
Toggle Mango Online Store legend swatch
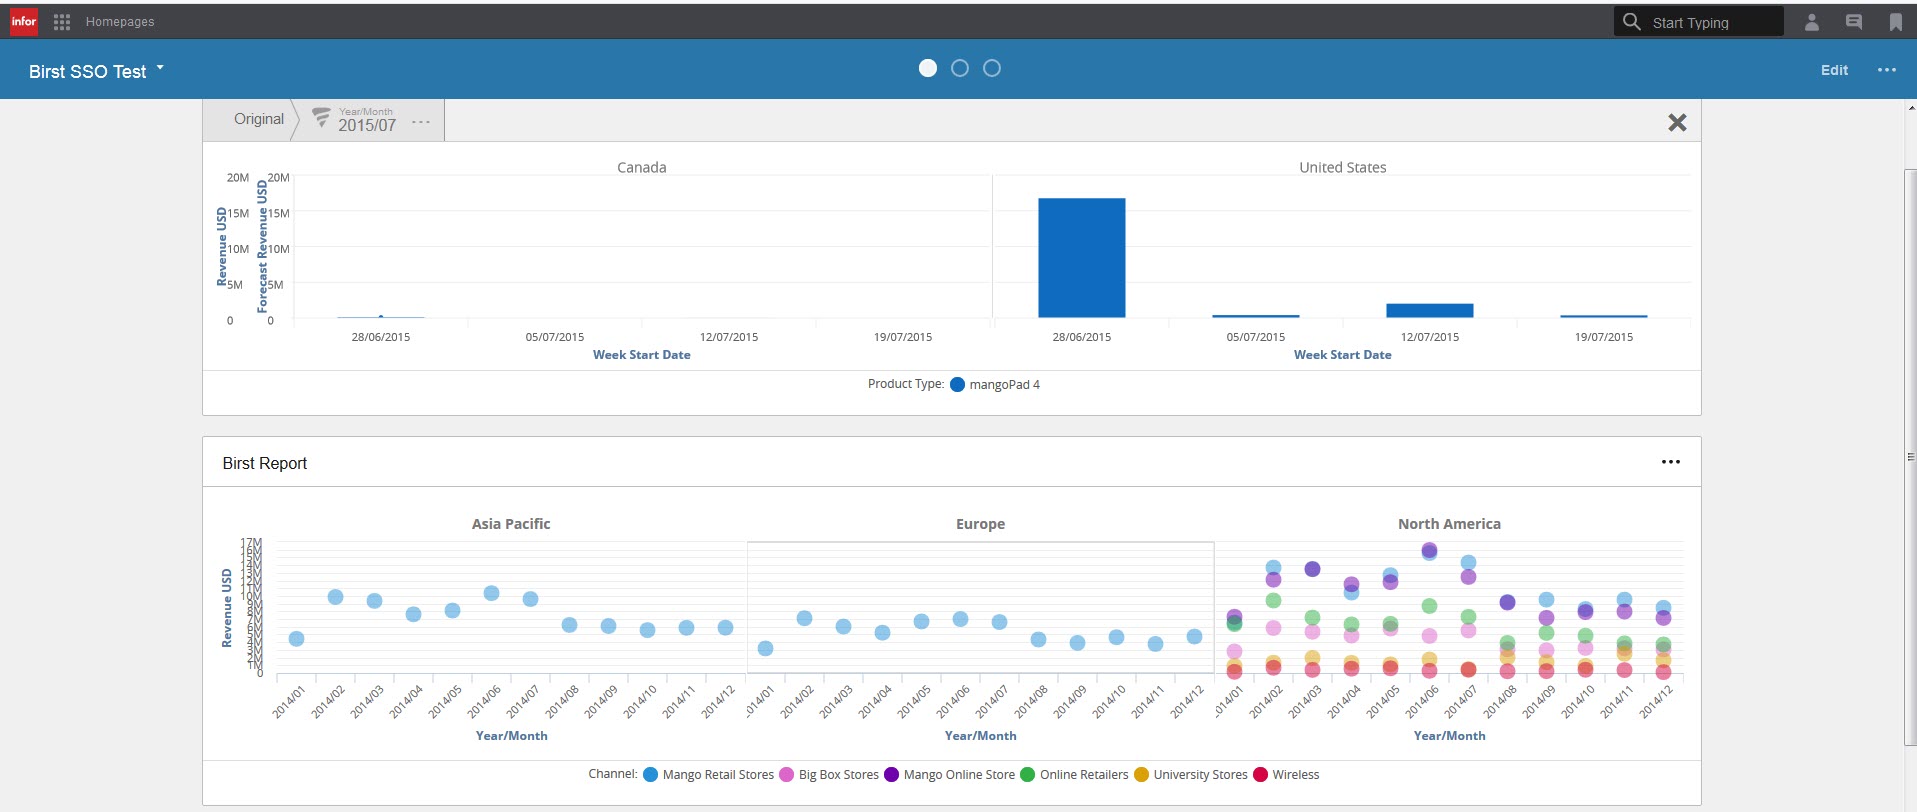[x=891, y=774]
